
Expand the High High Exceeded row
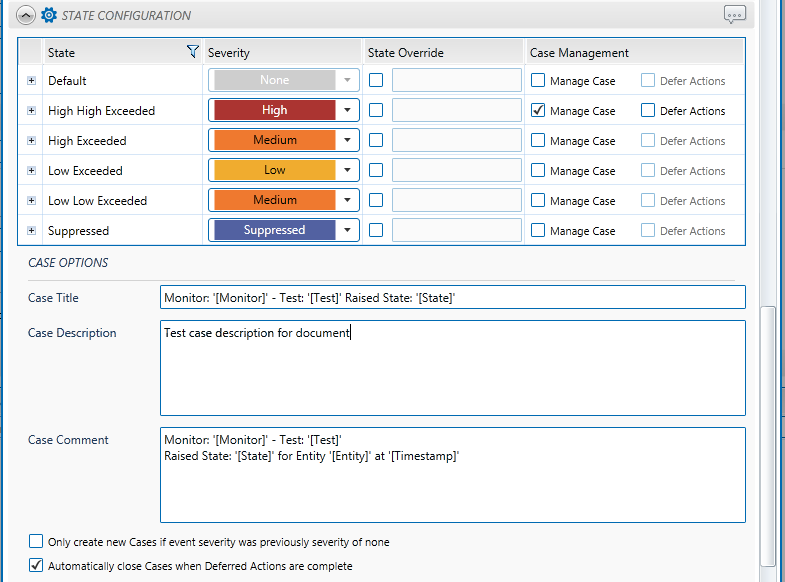32,111
